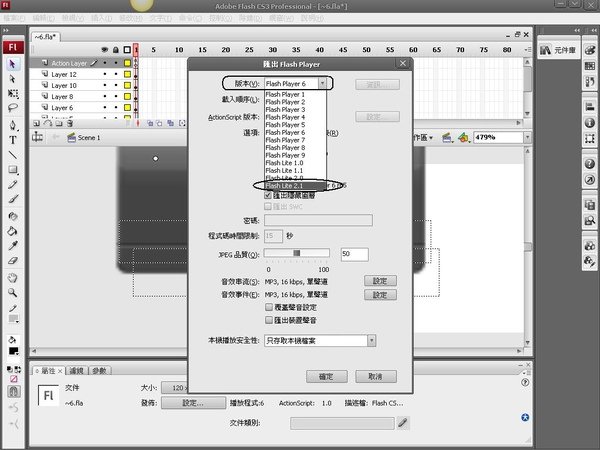Select the Ink Bottle tool
600x450 pixels.
[x=13, y=216]
